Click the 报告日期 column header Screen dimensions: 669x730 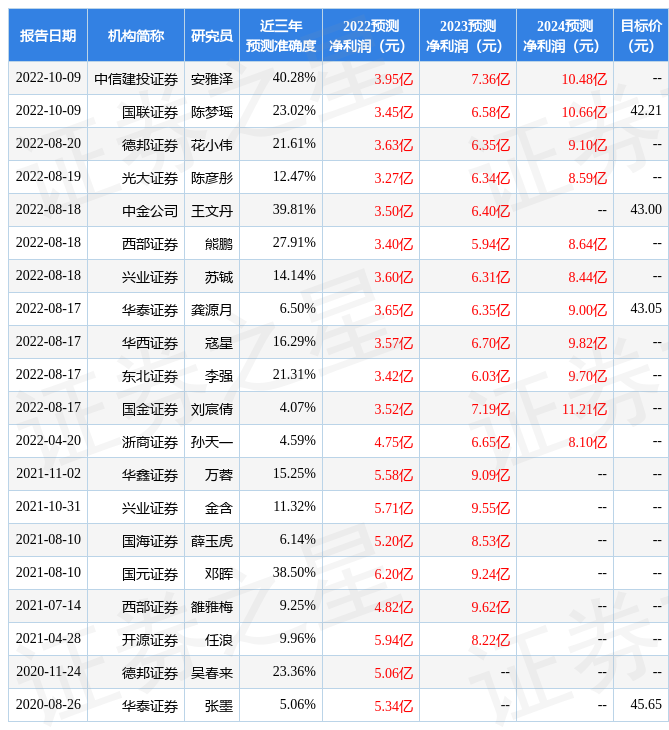point(47,35)
